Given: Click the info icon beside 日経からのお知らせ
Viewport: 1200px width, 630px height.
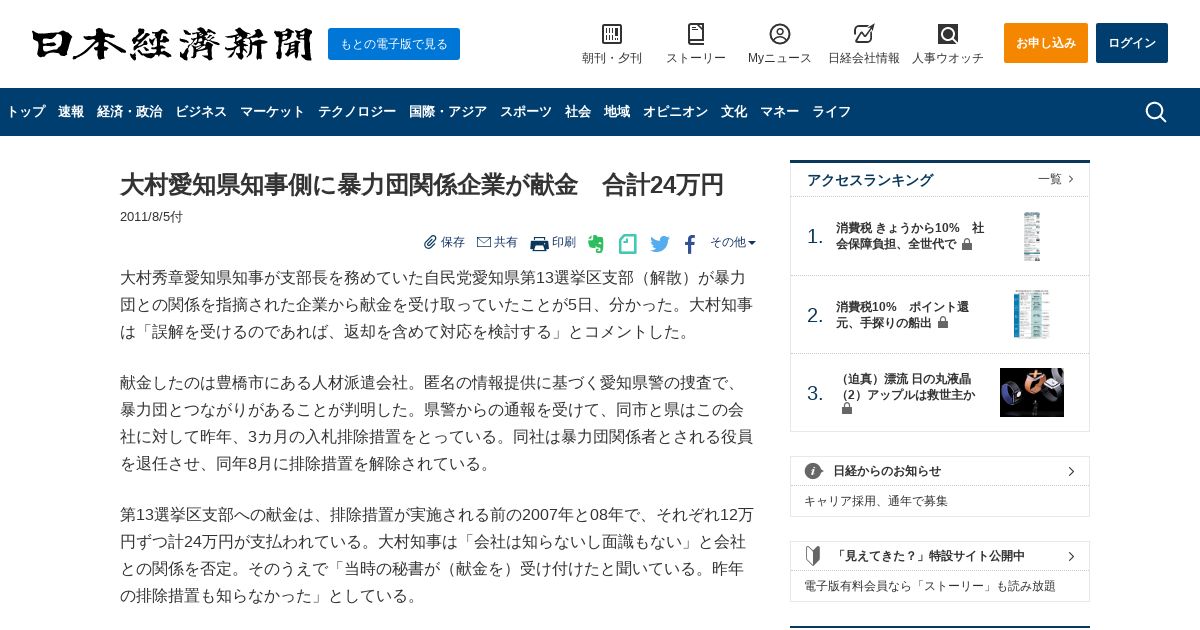Looking at the screenshot, I should point(814,471).
